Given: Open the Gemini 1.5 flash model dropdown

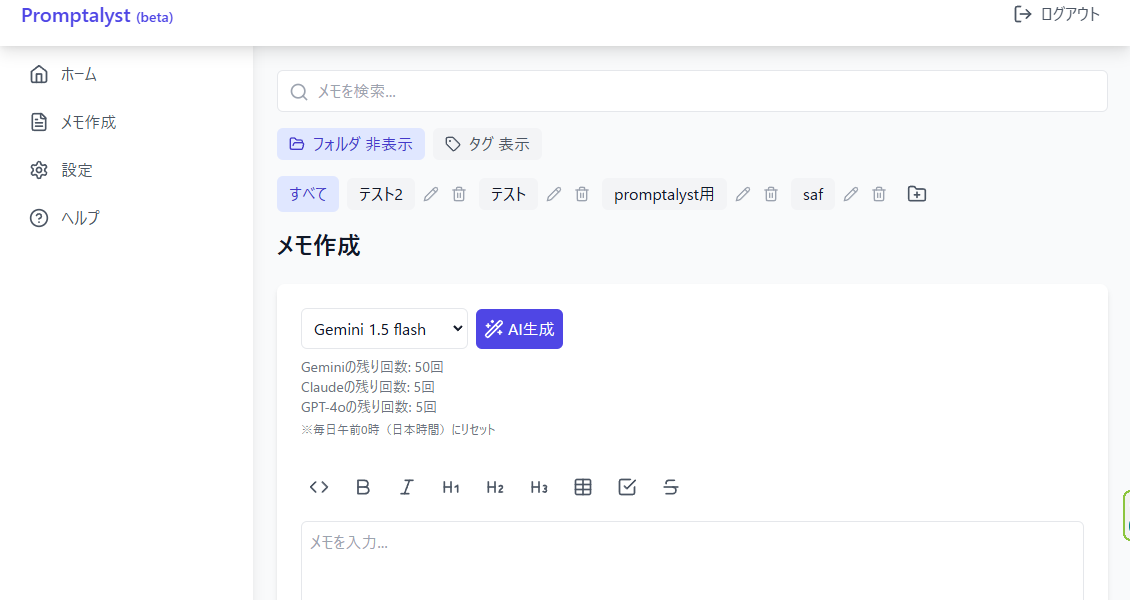Looking at the screenshot, I should click(x=384, y=329).
